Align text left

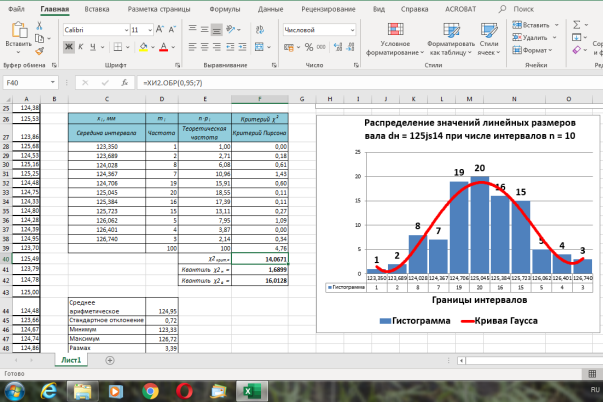point(192,47)
